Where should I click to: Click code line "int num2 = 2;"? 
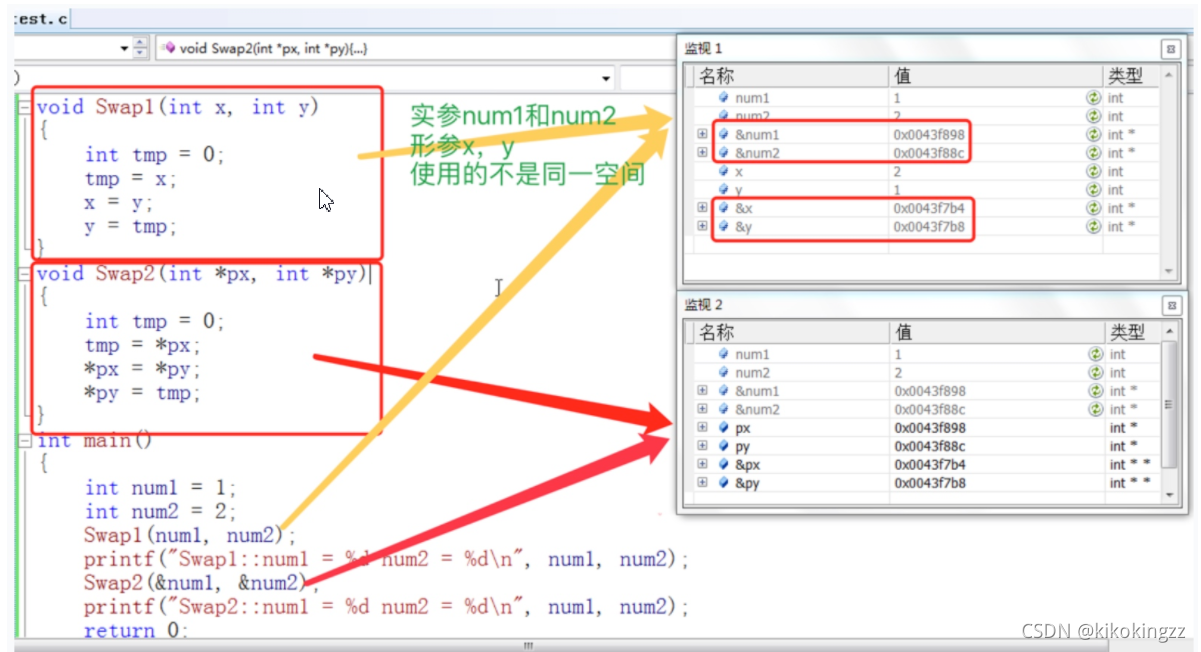tap(160, 511)
